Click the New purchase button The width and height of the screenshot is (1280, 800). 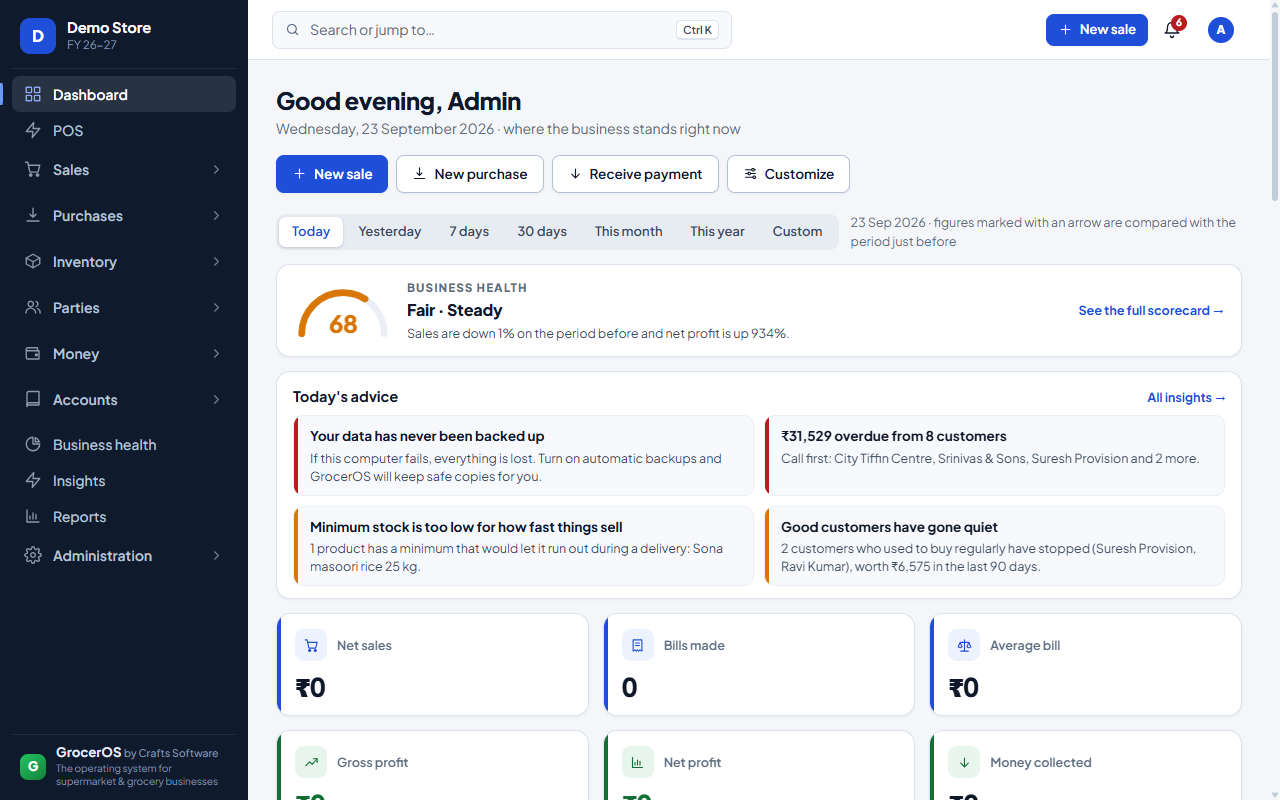tap(470, 174)
